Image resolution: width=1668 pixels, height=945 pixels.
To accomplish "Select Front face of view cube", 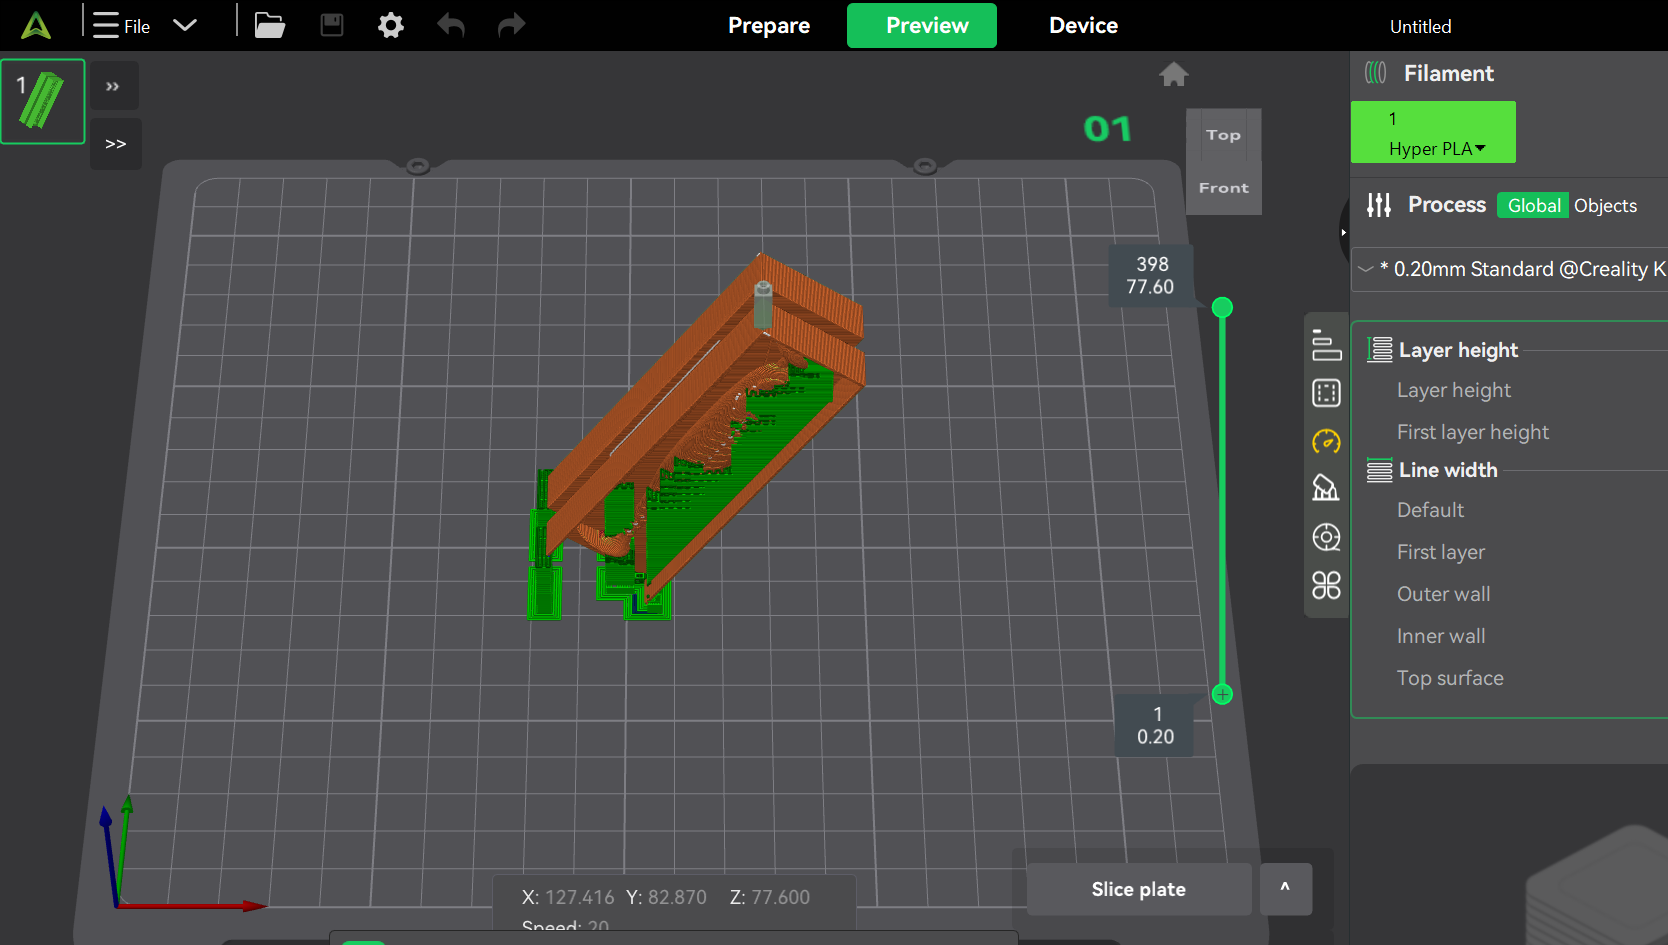I will coord(1224,188).
